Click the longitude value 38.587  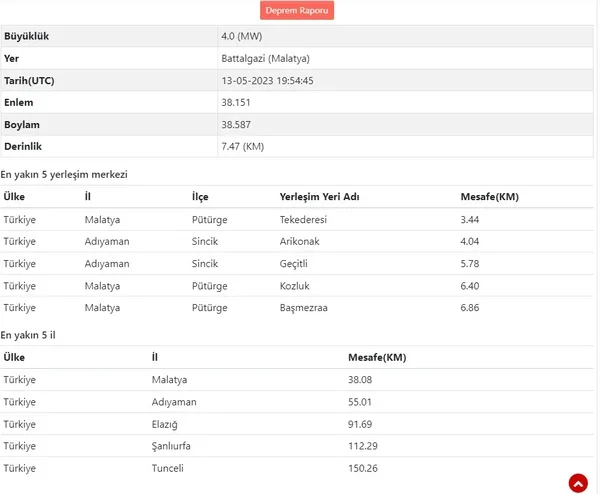click(x=236, y=125)
